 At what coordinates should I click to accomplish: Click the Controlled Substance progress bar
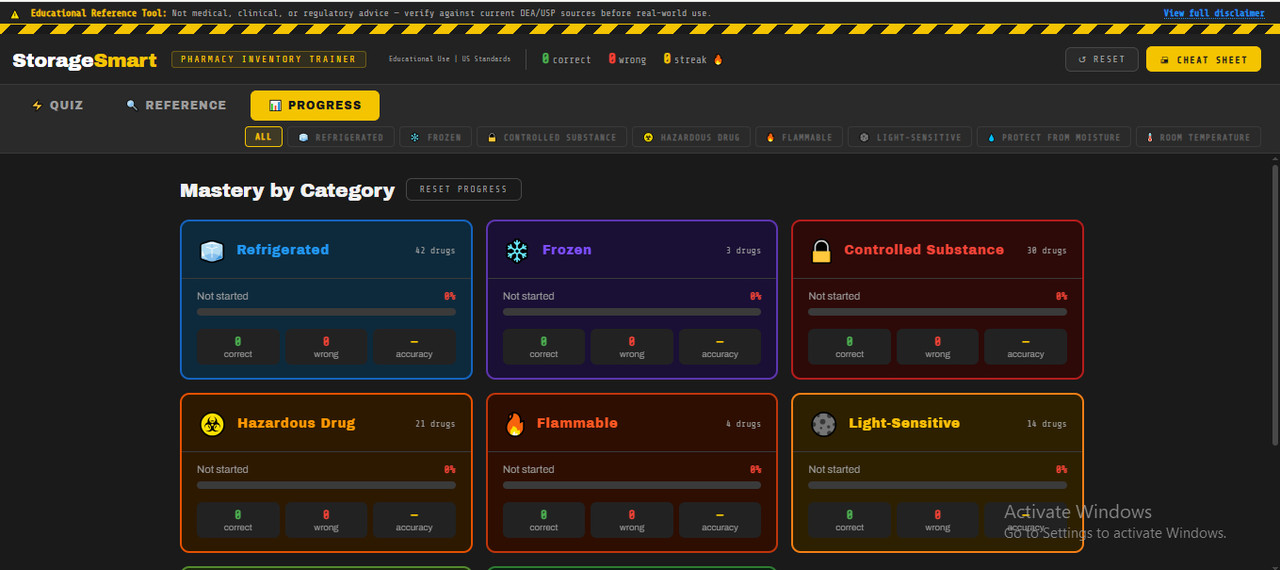937,312
